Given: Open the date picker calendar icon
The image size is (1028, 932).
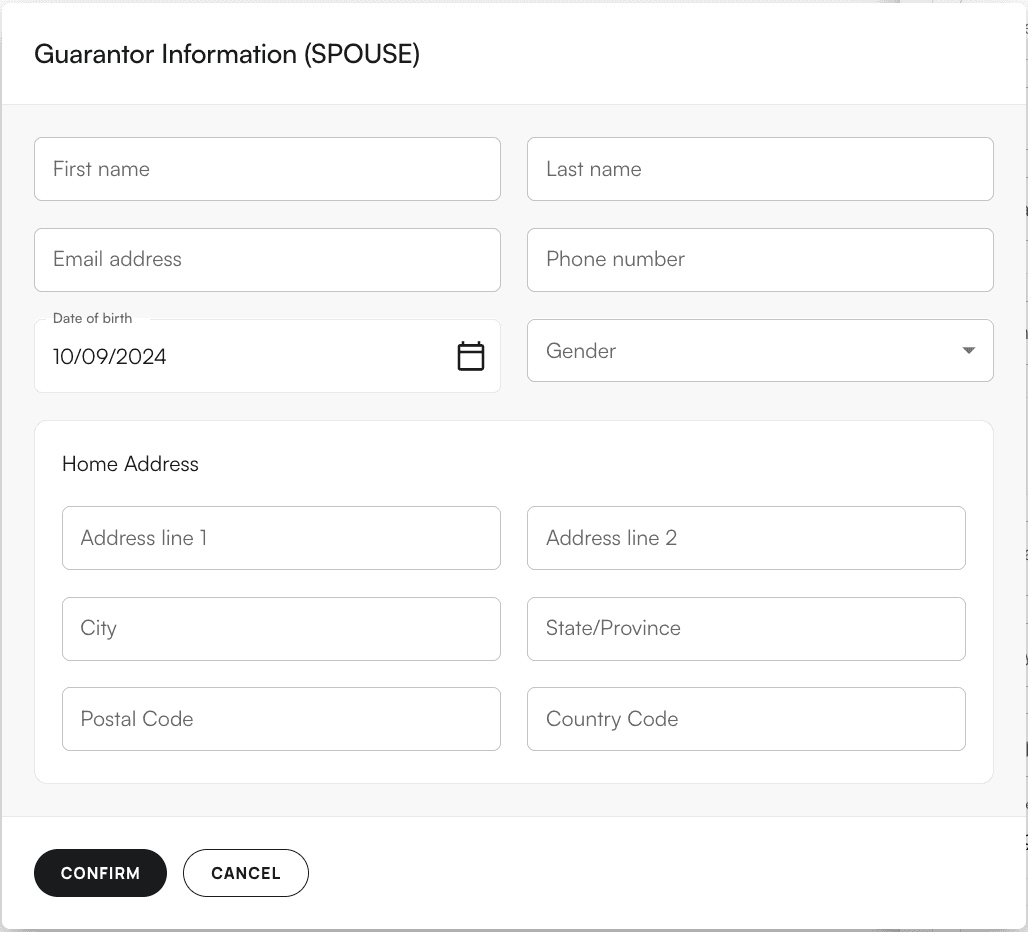Looking at the screenshot, I should pyautogui.click(x=471, y=355).
